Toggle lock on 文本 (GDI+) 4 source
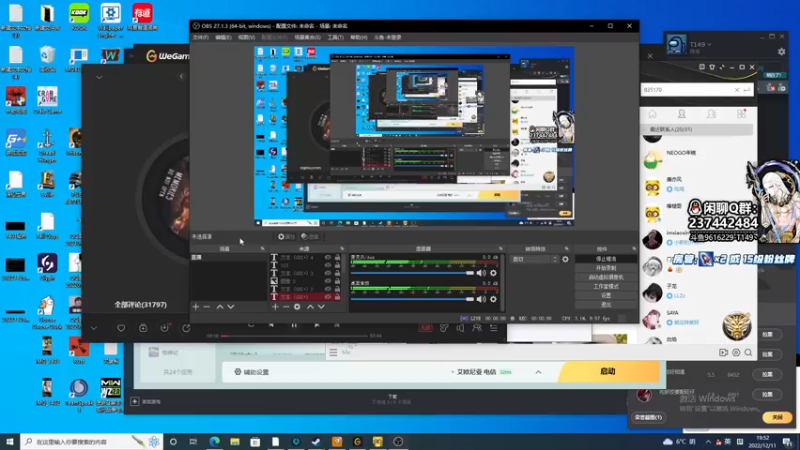 pos(337,258)
